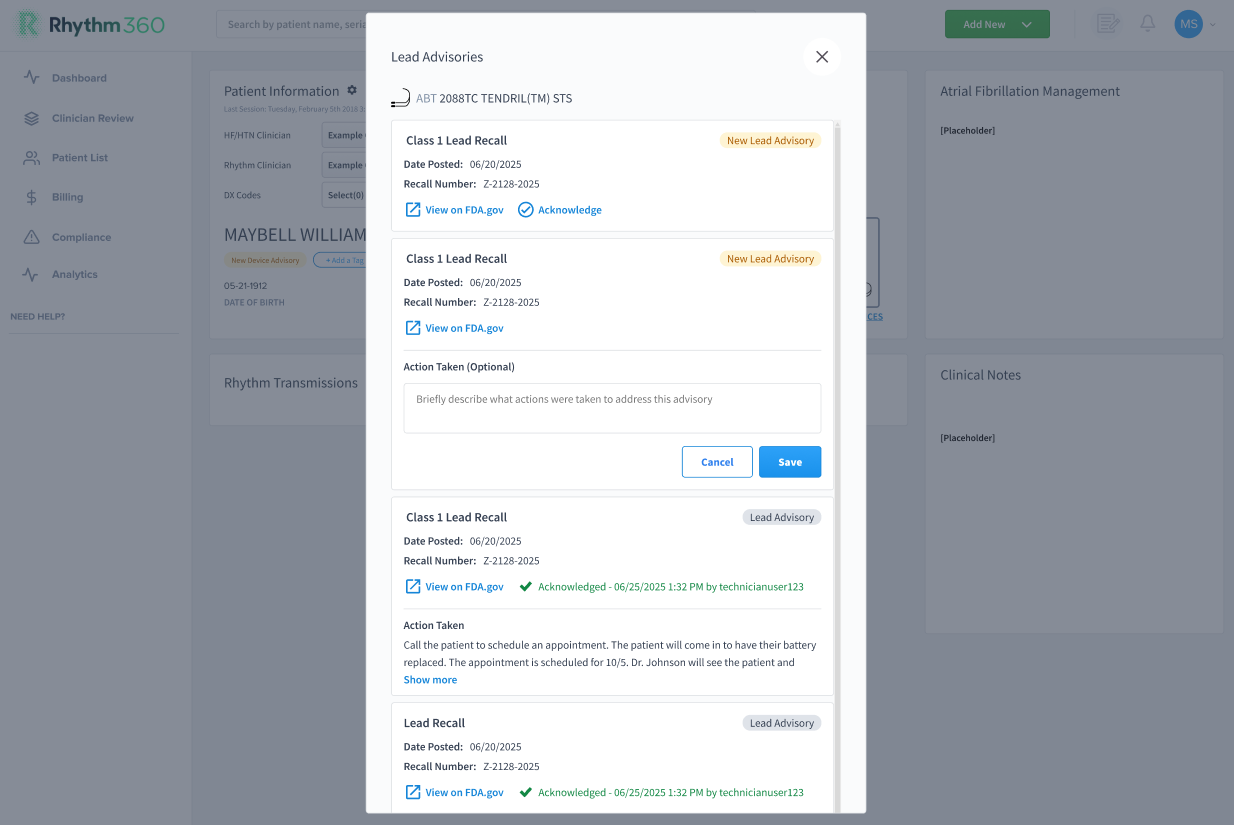The height and width of the screenshot is (825, 1234).
Task: Click into the Action Taken text box
Action: click(612, 408)
